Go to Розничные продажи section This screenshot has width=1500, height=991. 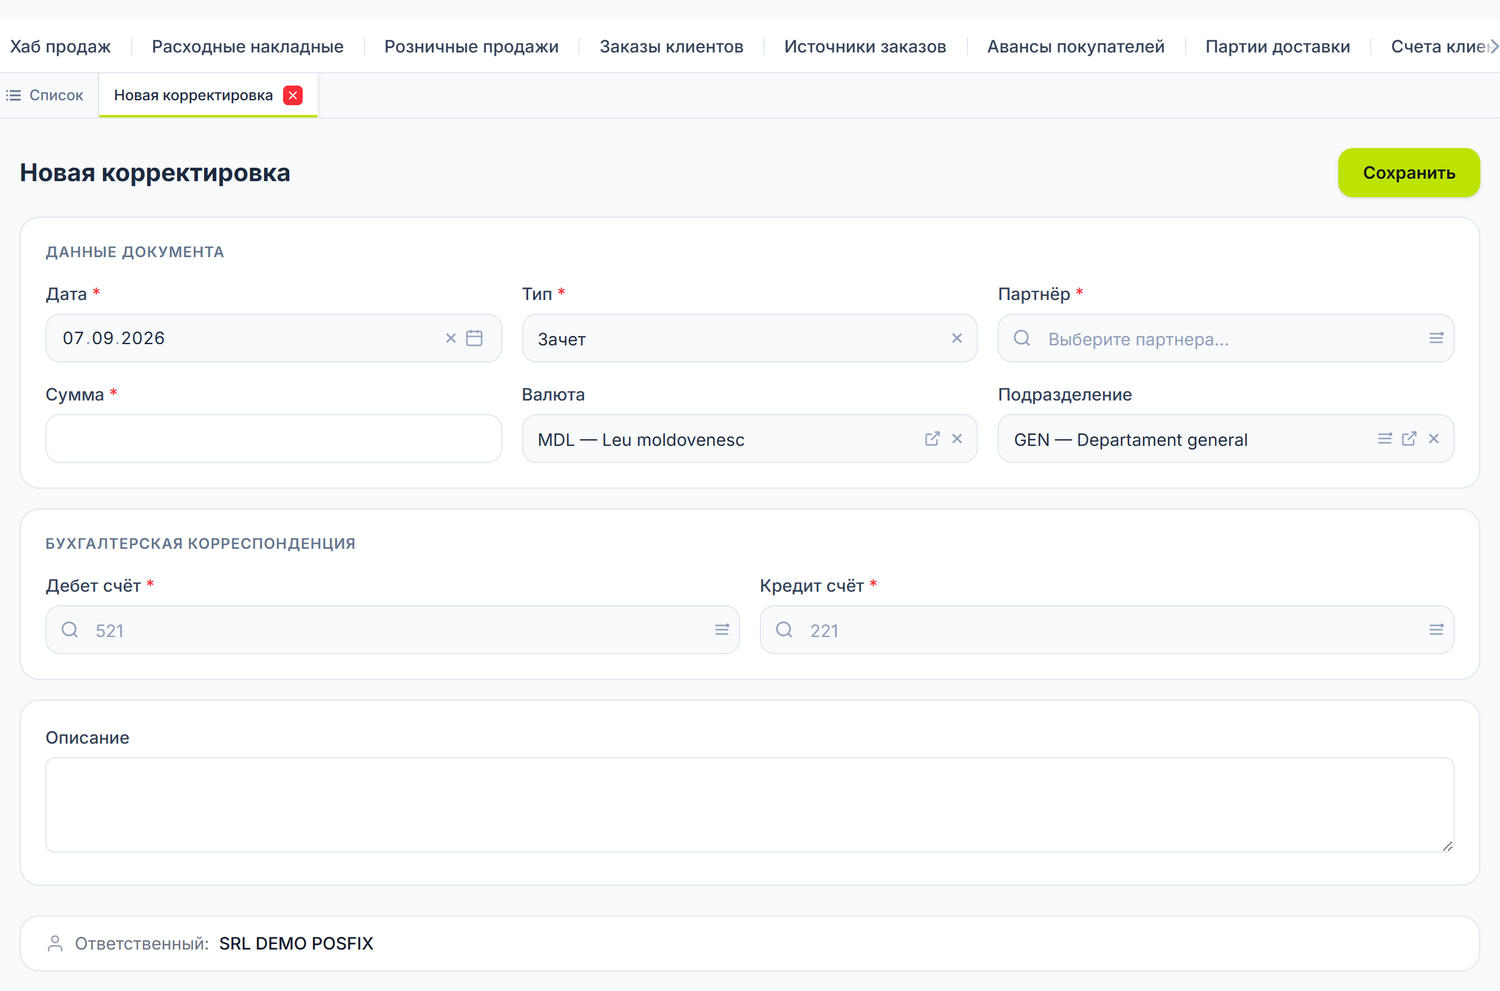coord(471,46)
